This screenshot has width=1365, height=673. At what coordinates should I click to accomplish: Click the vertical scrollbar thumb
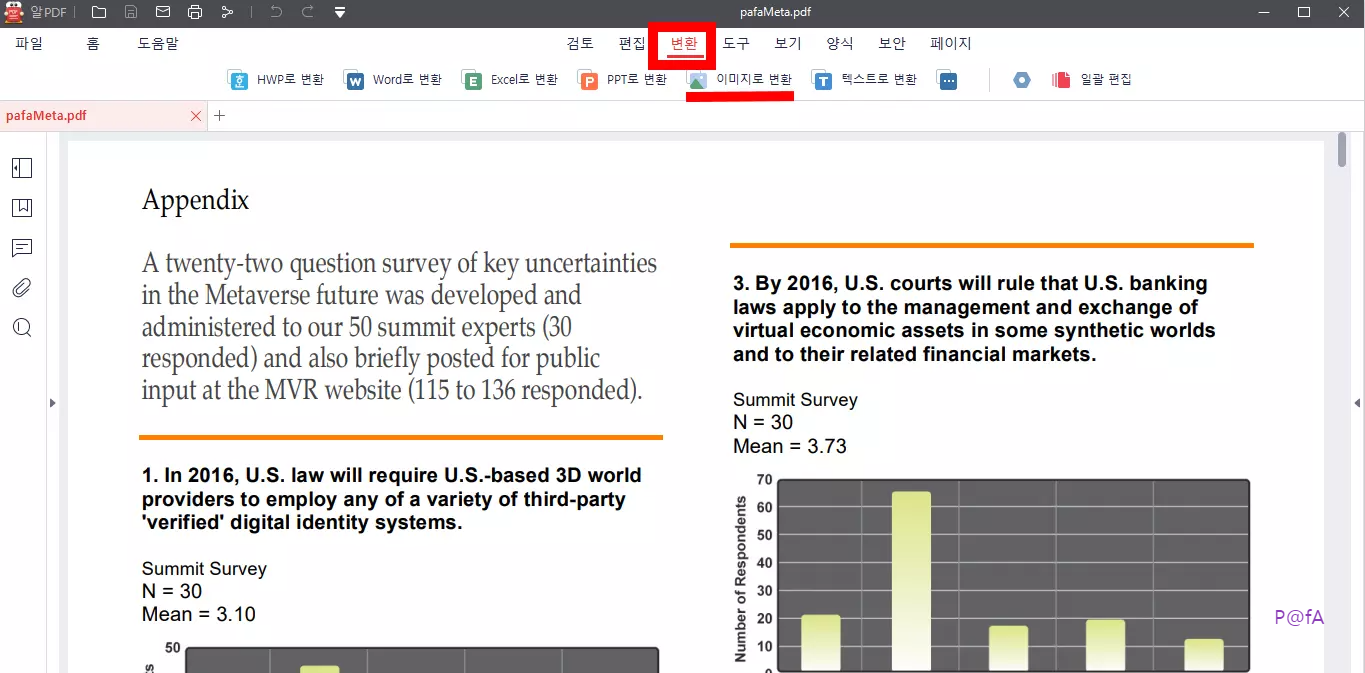click(1342, 151)
